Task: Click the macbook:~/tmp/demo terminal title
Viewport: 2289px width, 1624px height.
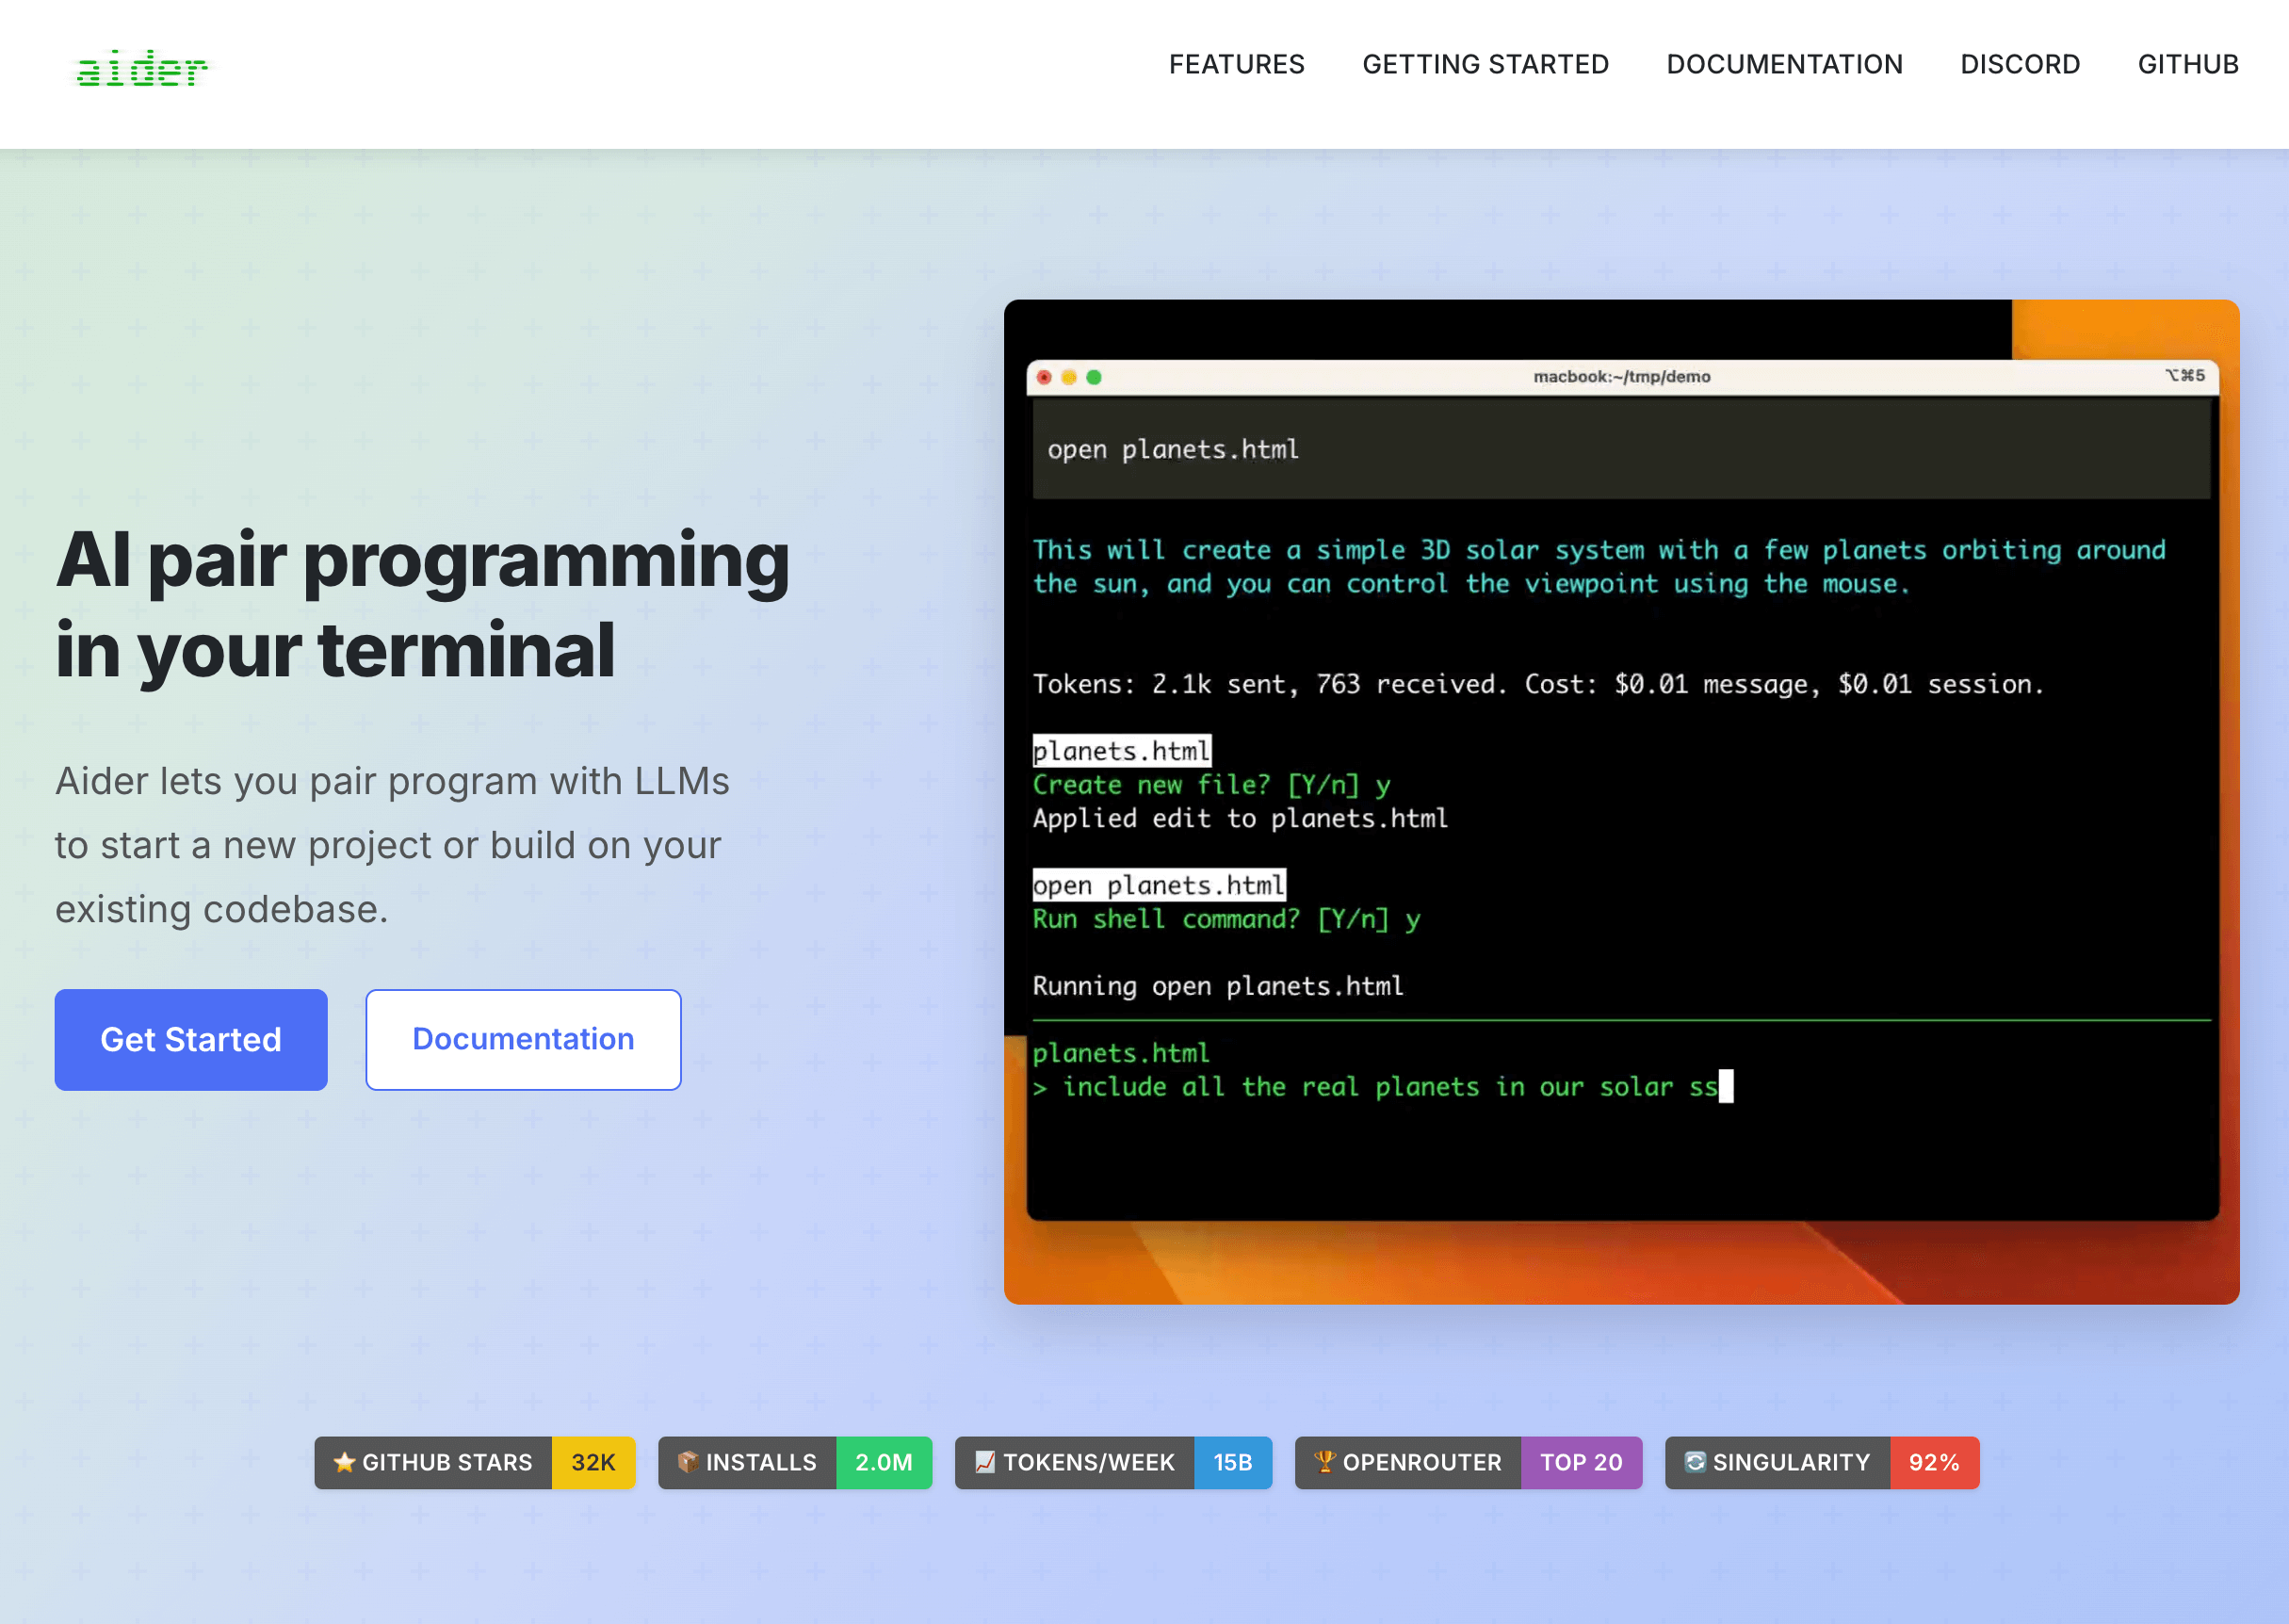Action: tap(1622, 376)
